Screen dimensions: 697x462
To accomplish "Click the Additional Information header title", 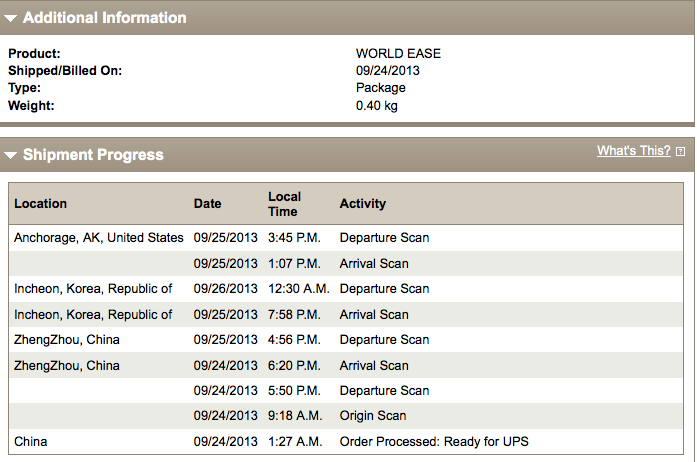I will 104,18.
